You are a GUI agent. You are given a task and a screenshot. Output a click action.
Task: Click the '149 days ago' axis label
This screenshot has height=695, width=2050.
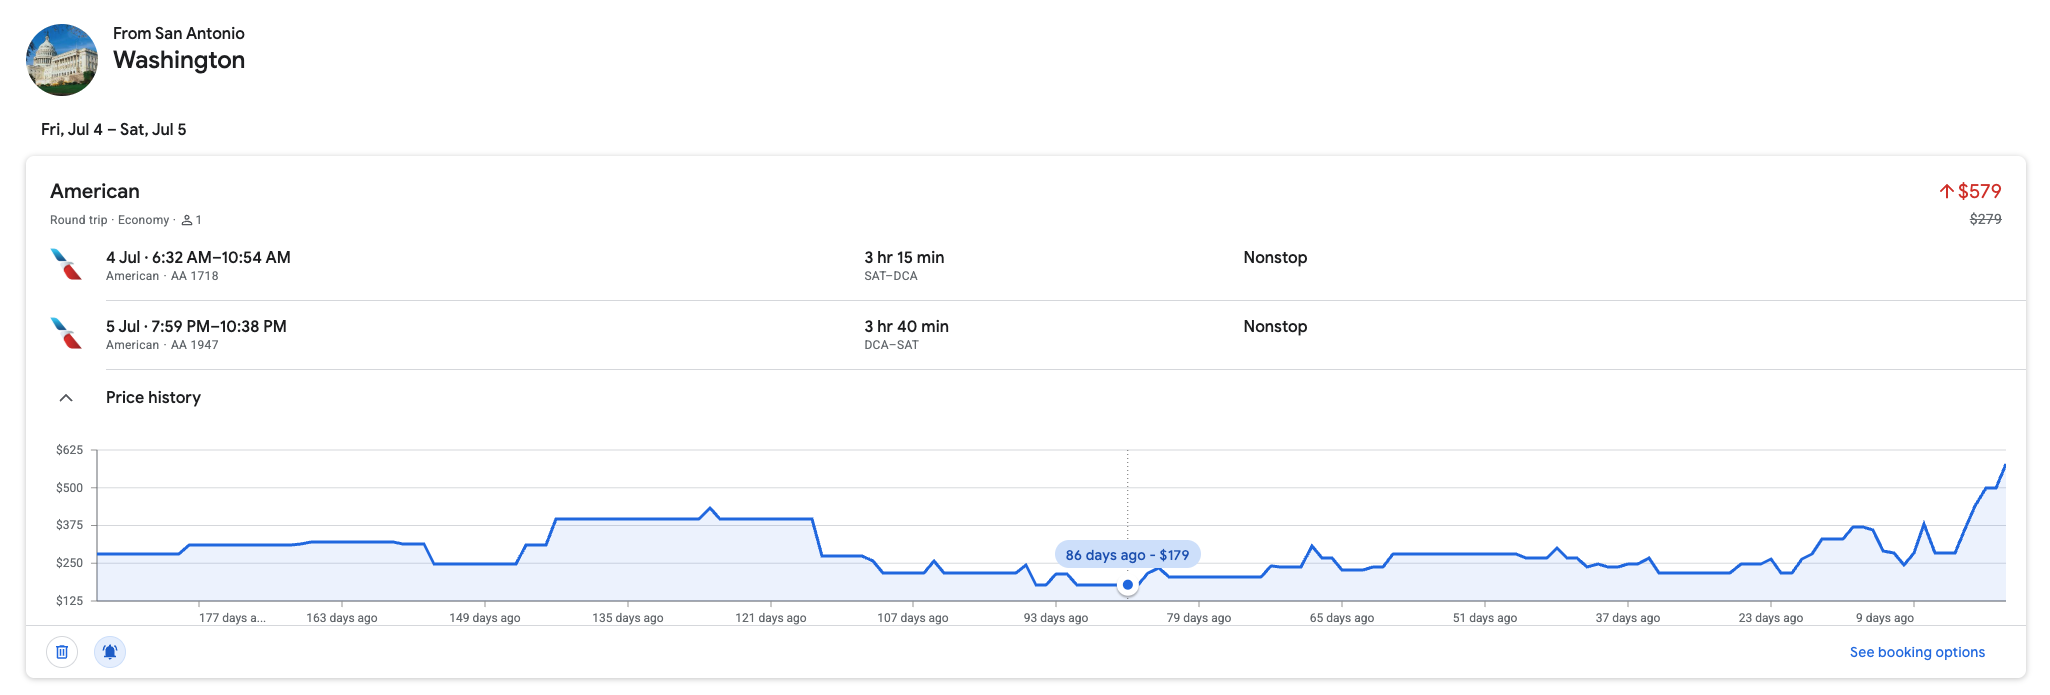pyautogui.click(x=485, y=618)
